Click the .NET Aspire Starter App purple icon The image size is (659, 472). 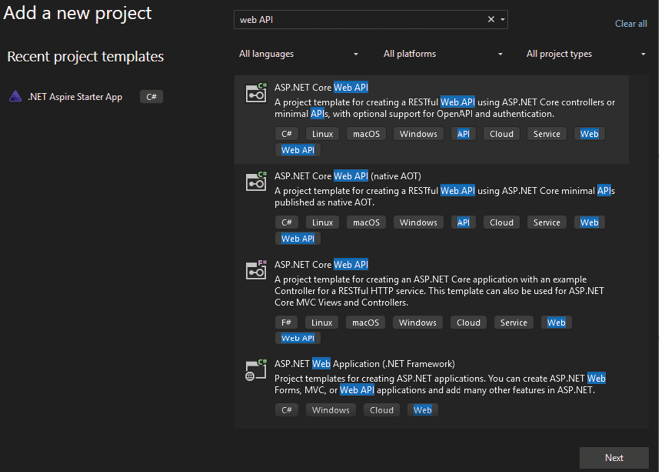pos(16,97)
